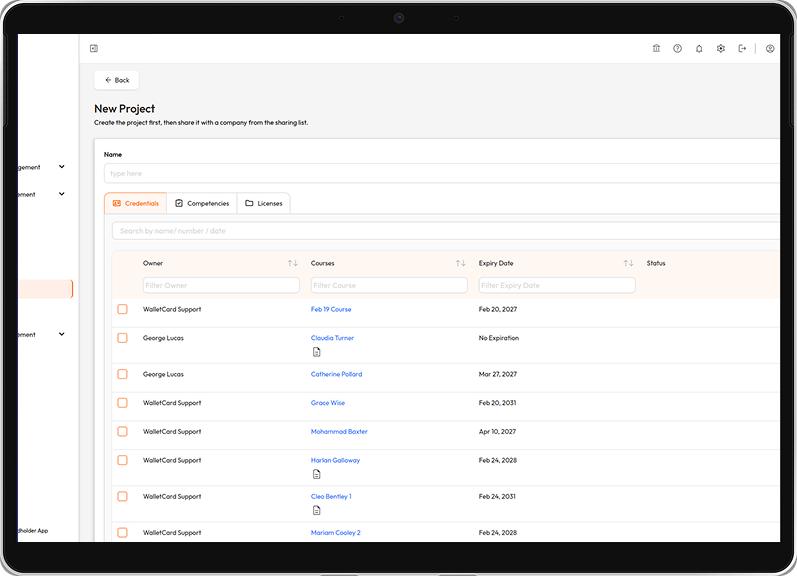Screen dimensions: 797x576
Task: Check the Mohammad Baxter row checkbox
Action: 122,432
